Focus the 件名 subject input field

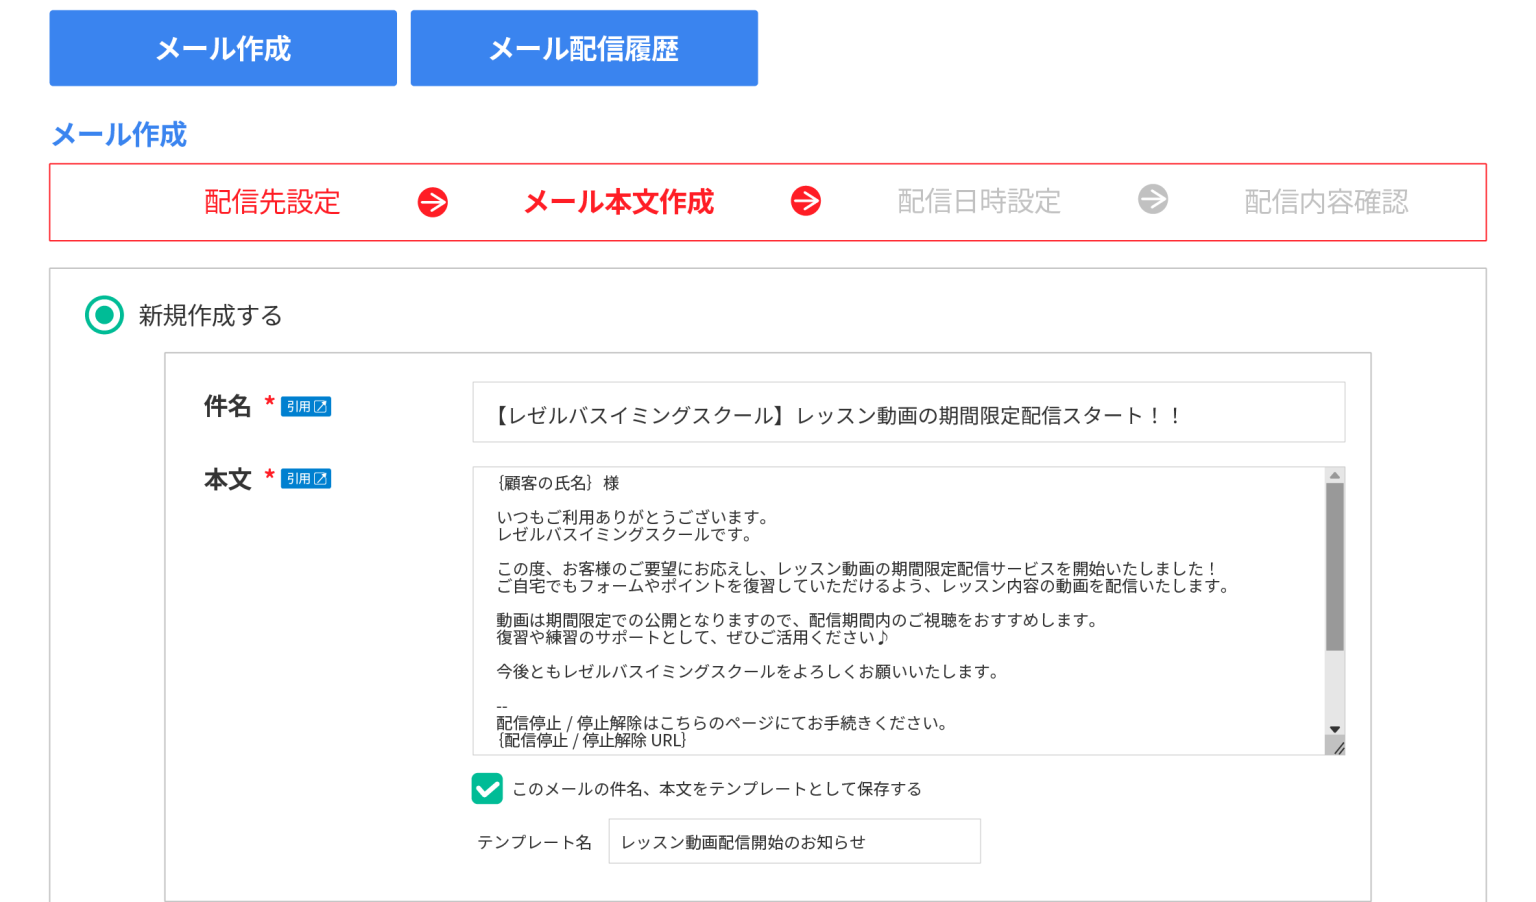tap(909, 412)
